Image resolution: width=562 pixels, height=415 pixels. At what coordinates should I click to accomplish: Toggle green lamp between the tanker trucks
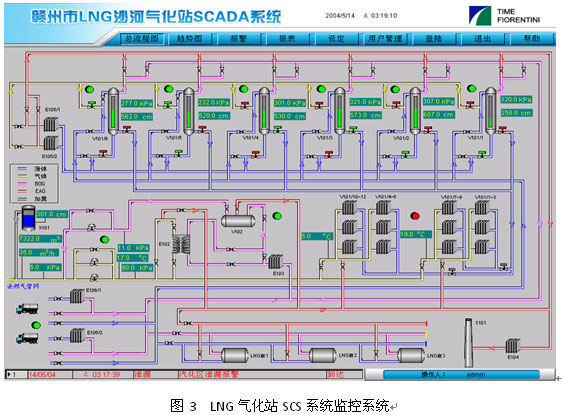[36, 325]
